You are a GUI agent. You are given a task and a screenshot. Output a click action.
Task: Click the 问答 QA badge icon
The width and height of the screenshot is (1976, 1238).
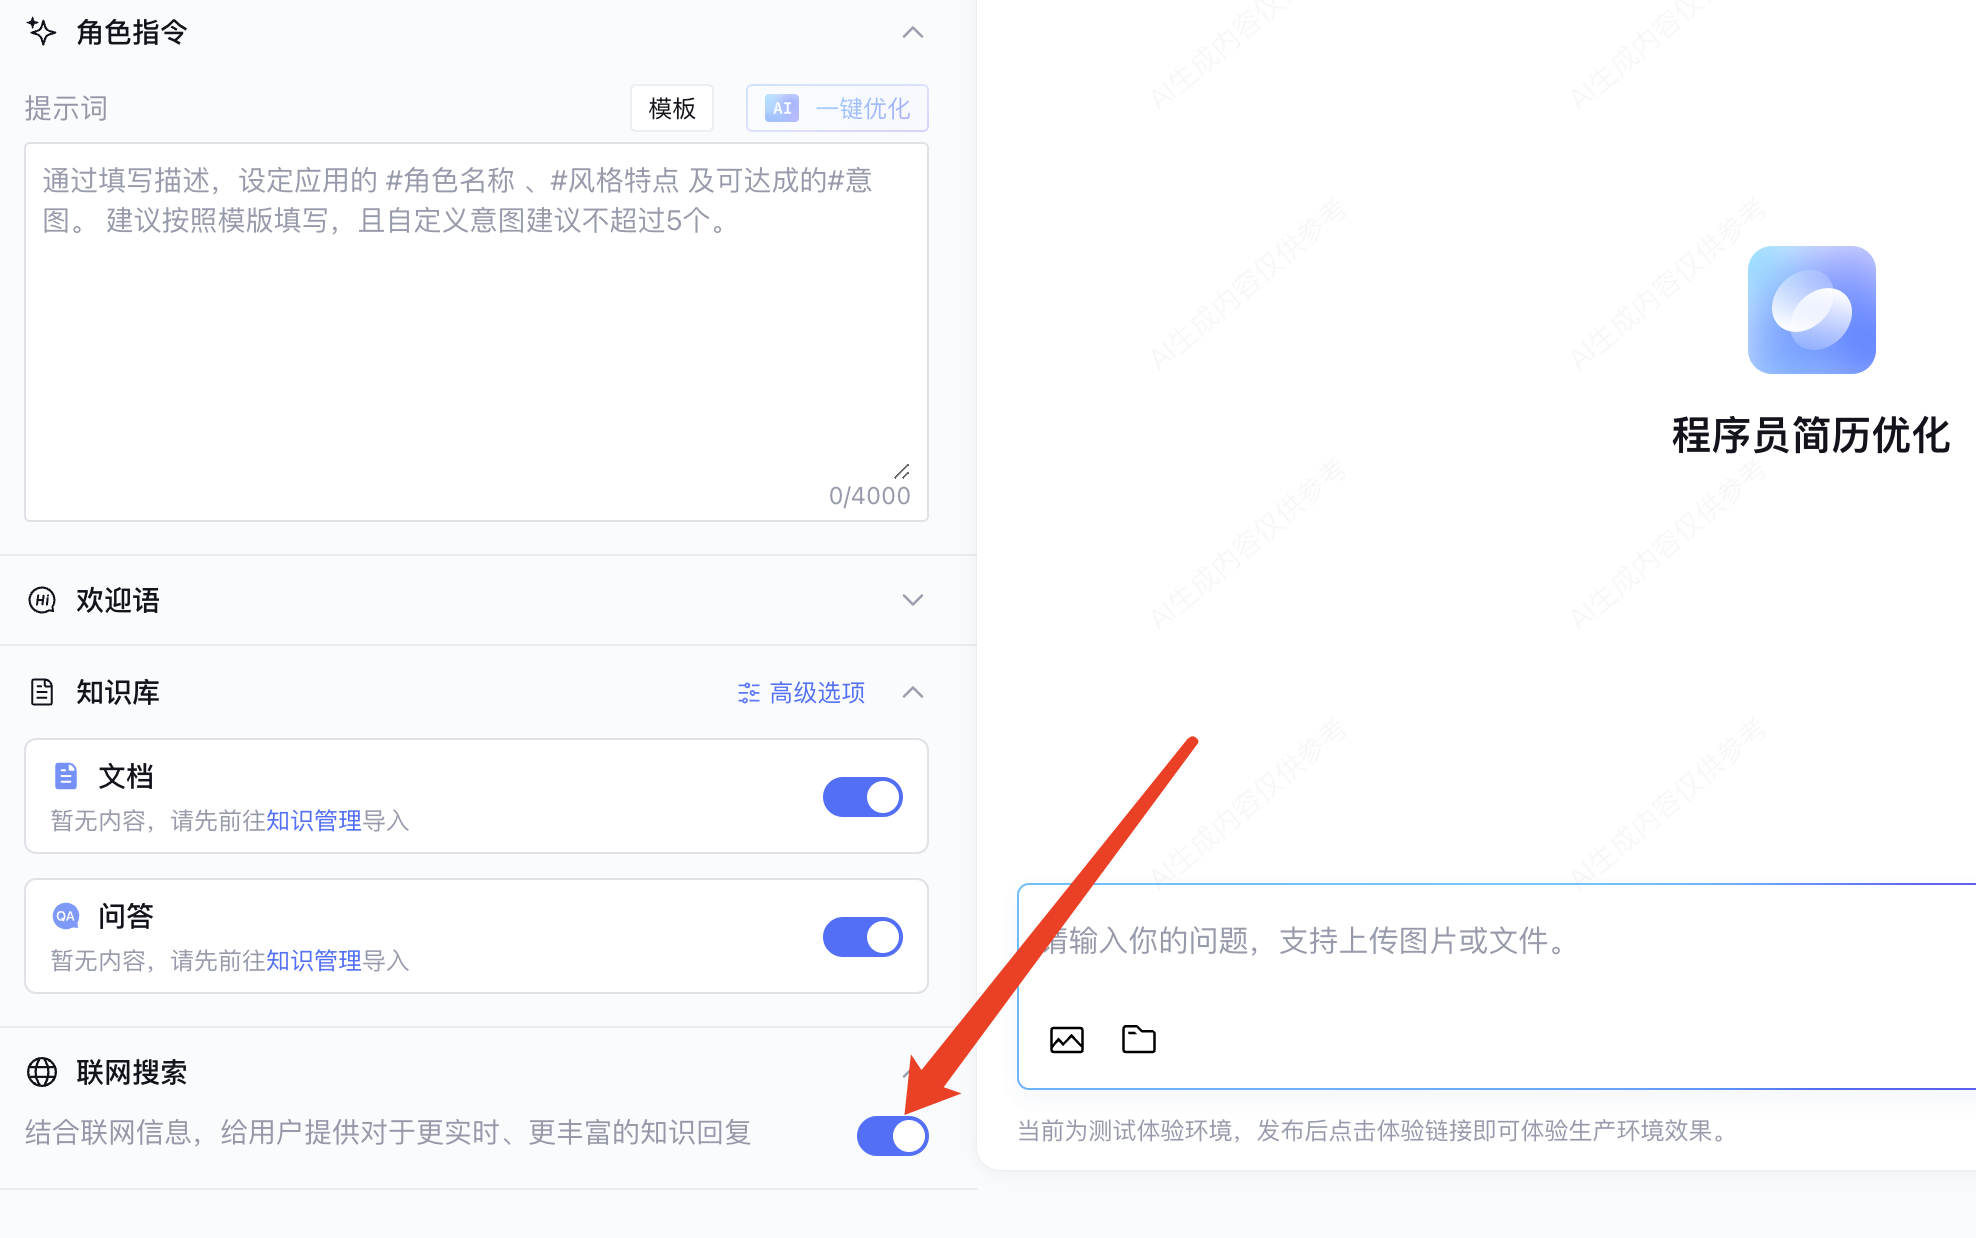tap(65, 916)
